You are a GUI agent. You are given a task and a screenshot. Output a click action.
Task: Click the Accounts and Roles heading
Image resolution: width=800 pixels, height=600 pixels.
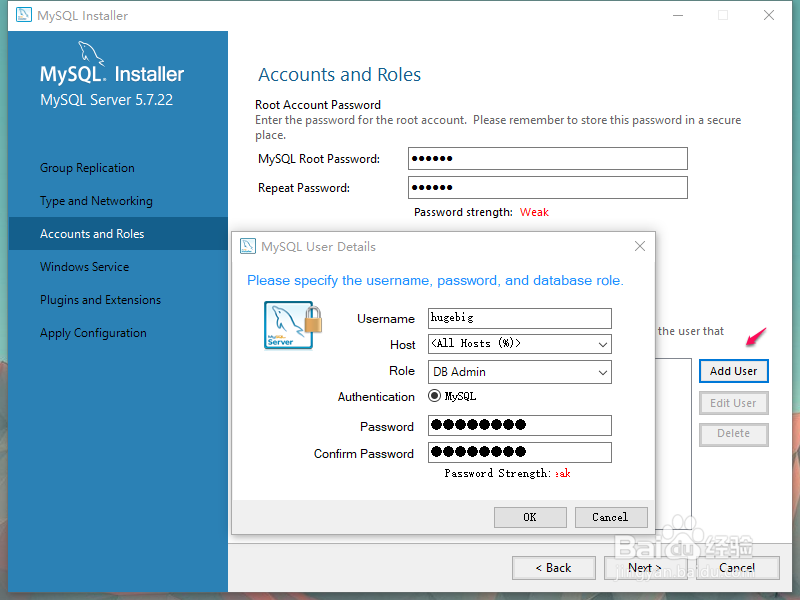[339, 74]
